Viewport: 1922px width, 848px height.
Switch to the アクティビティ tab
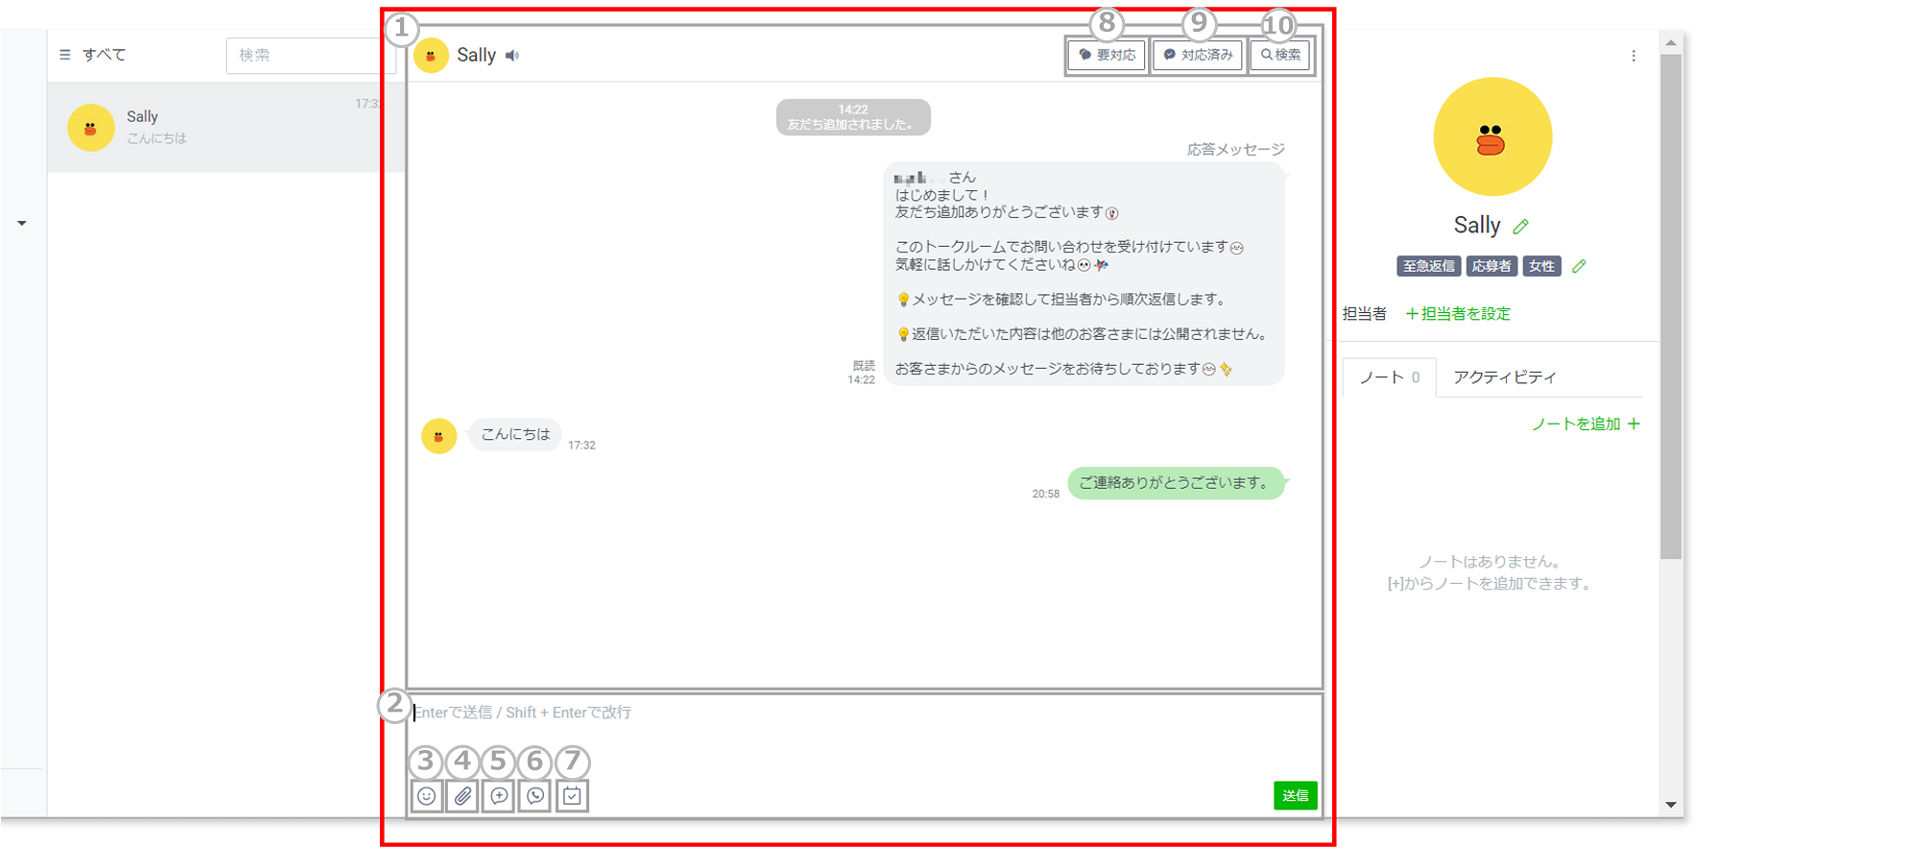click(1504, 377)
